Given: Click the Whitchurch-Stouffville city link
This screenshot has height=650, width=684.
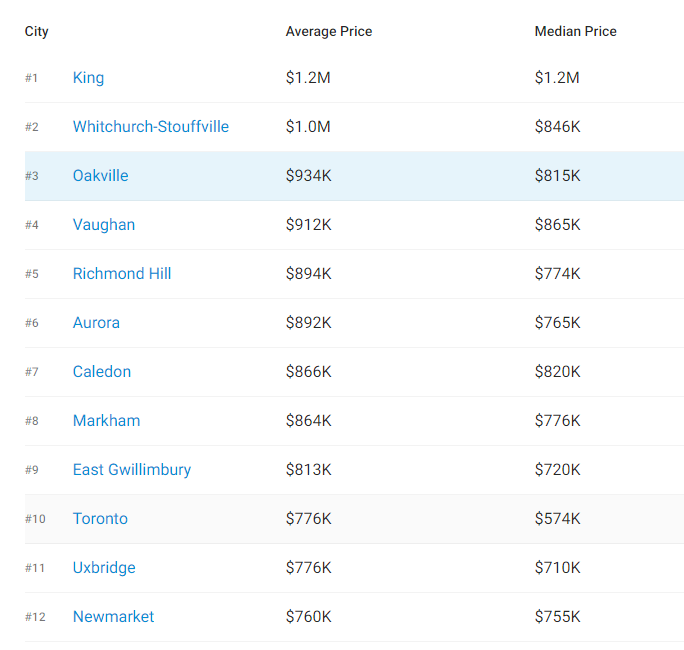Looking at the screenshot, I should point(150,127).
